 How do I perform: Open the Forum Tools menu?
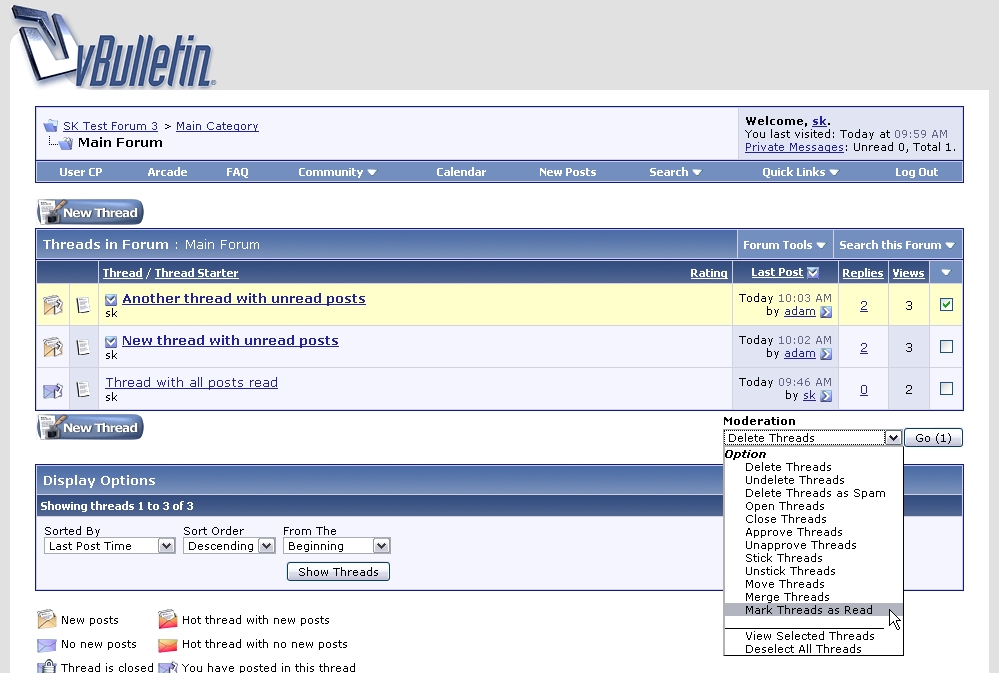tap(784, 245)
